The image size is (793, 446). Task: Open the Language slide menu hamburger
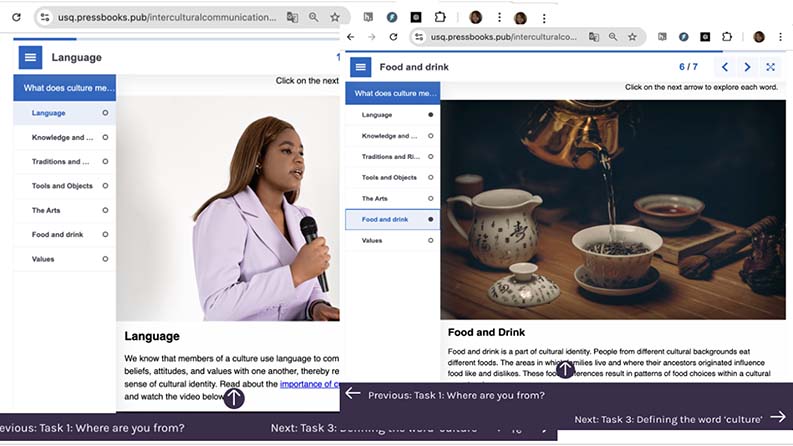point(30,58)
